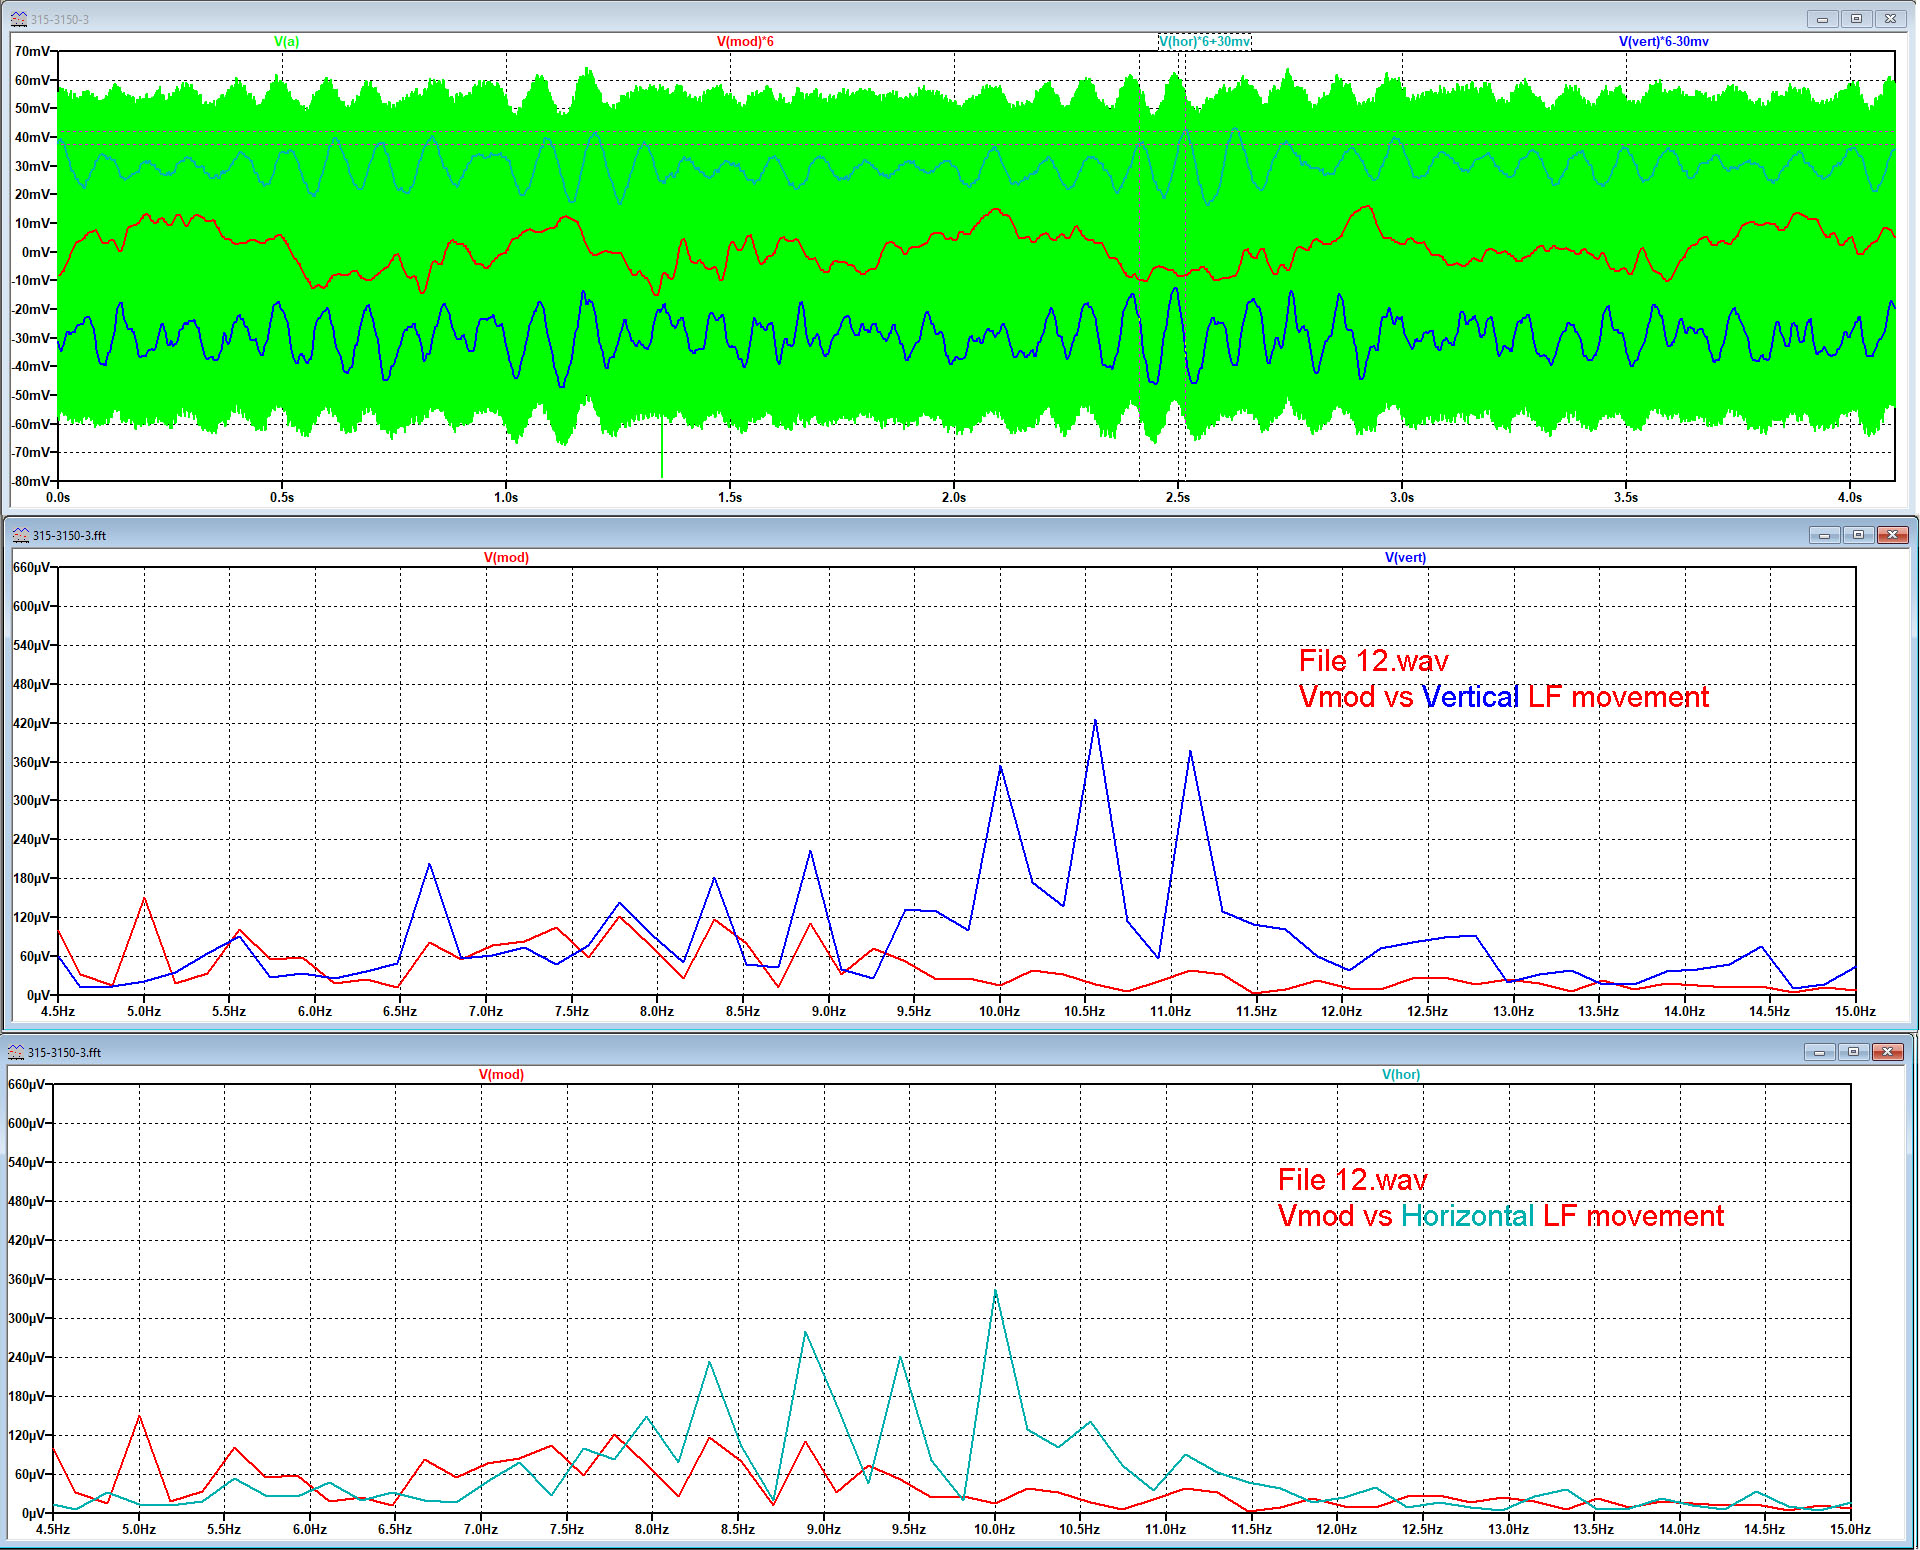This screenshot has height=1550, width=1920.
Task: Click the cyan V(hor) FFT trace label
Action: [x=1401, y=1075]
